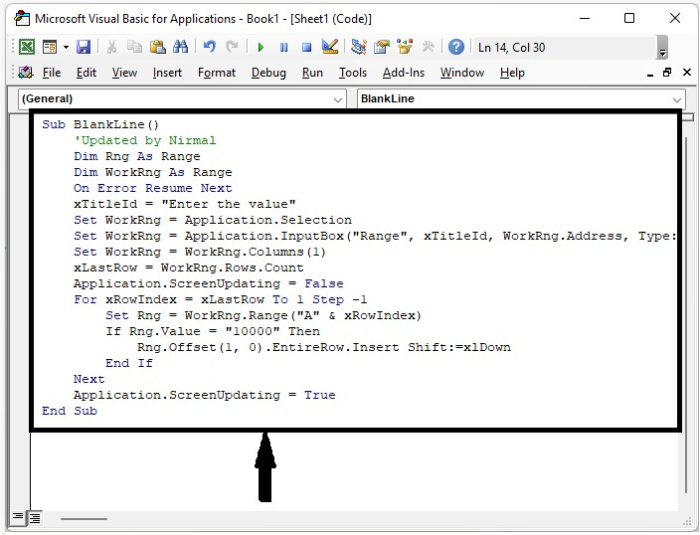Click the View Microsoft Excel icon
This screenshot has width=700, height=535.
click(x=27, y=47)
